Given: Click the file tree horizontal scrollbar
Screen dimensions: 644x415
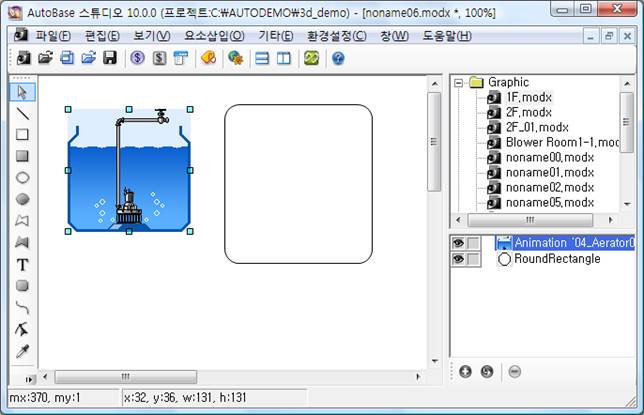Looking at the screenshot, I should (530, 220).
